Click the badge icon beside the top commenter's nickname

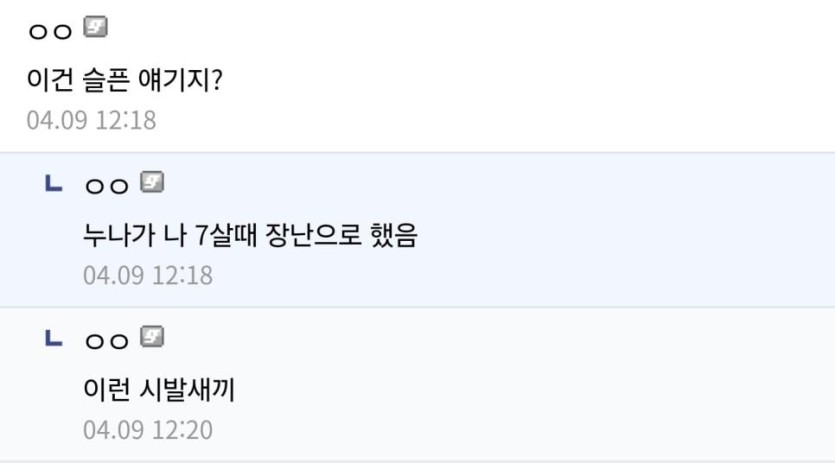point(96,27)
